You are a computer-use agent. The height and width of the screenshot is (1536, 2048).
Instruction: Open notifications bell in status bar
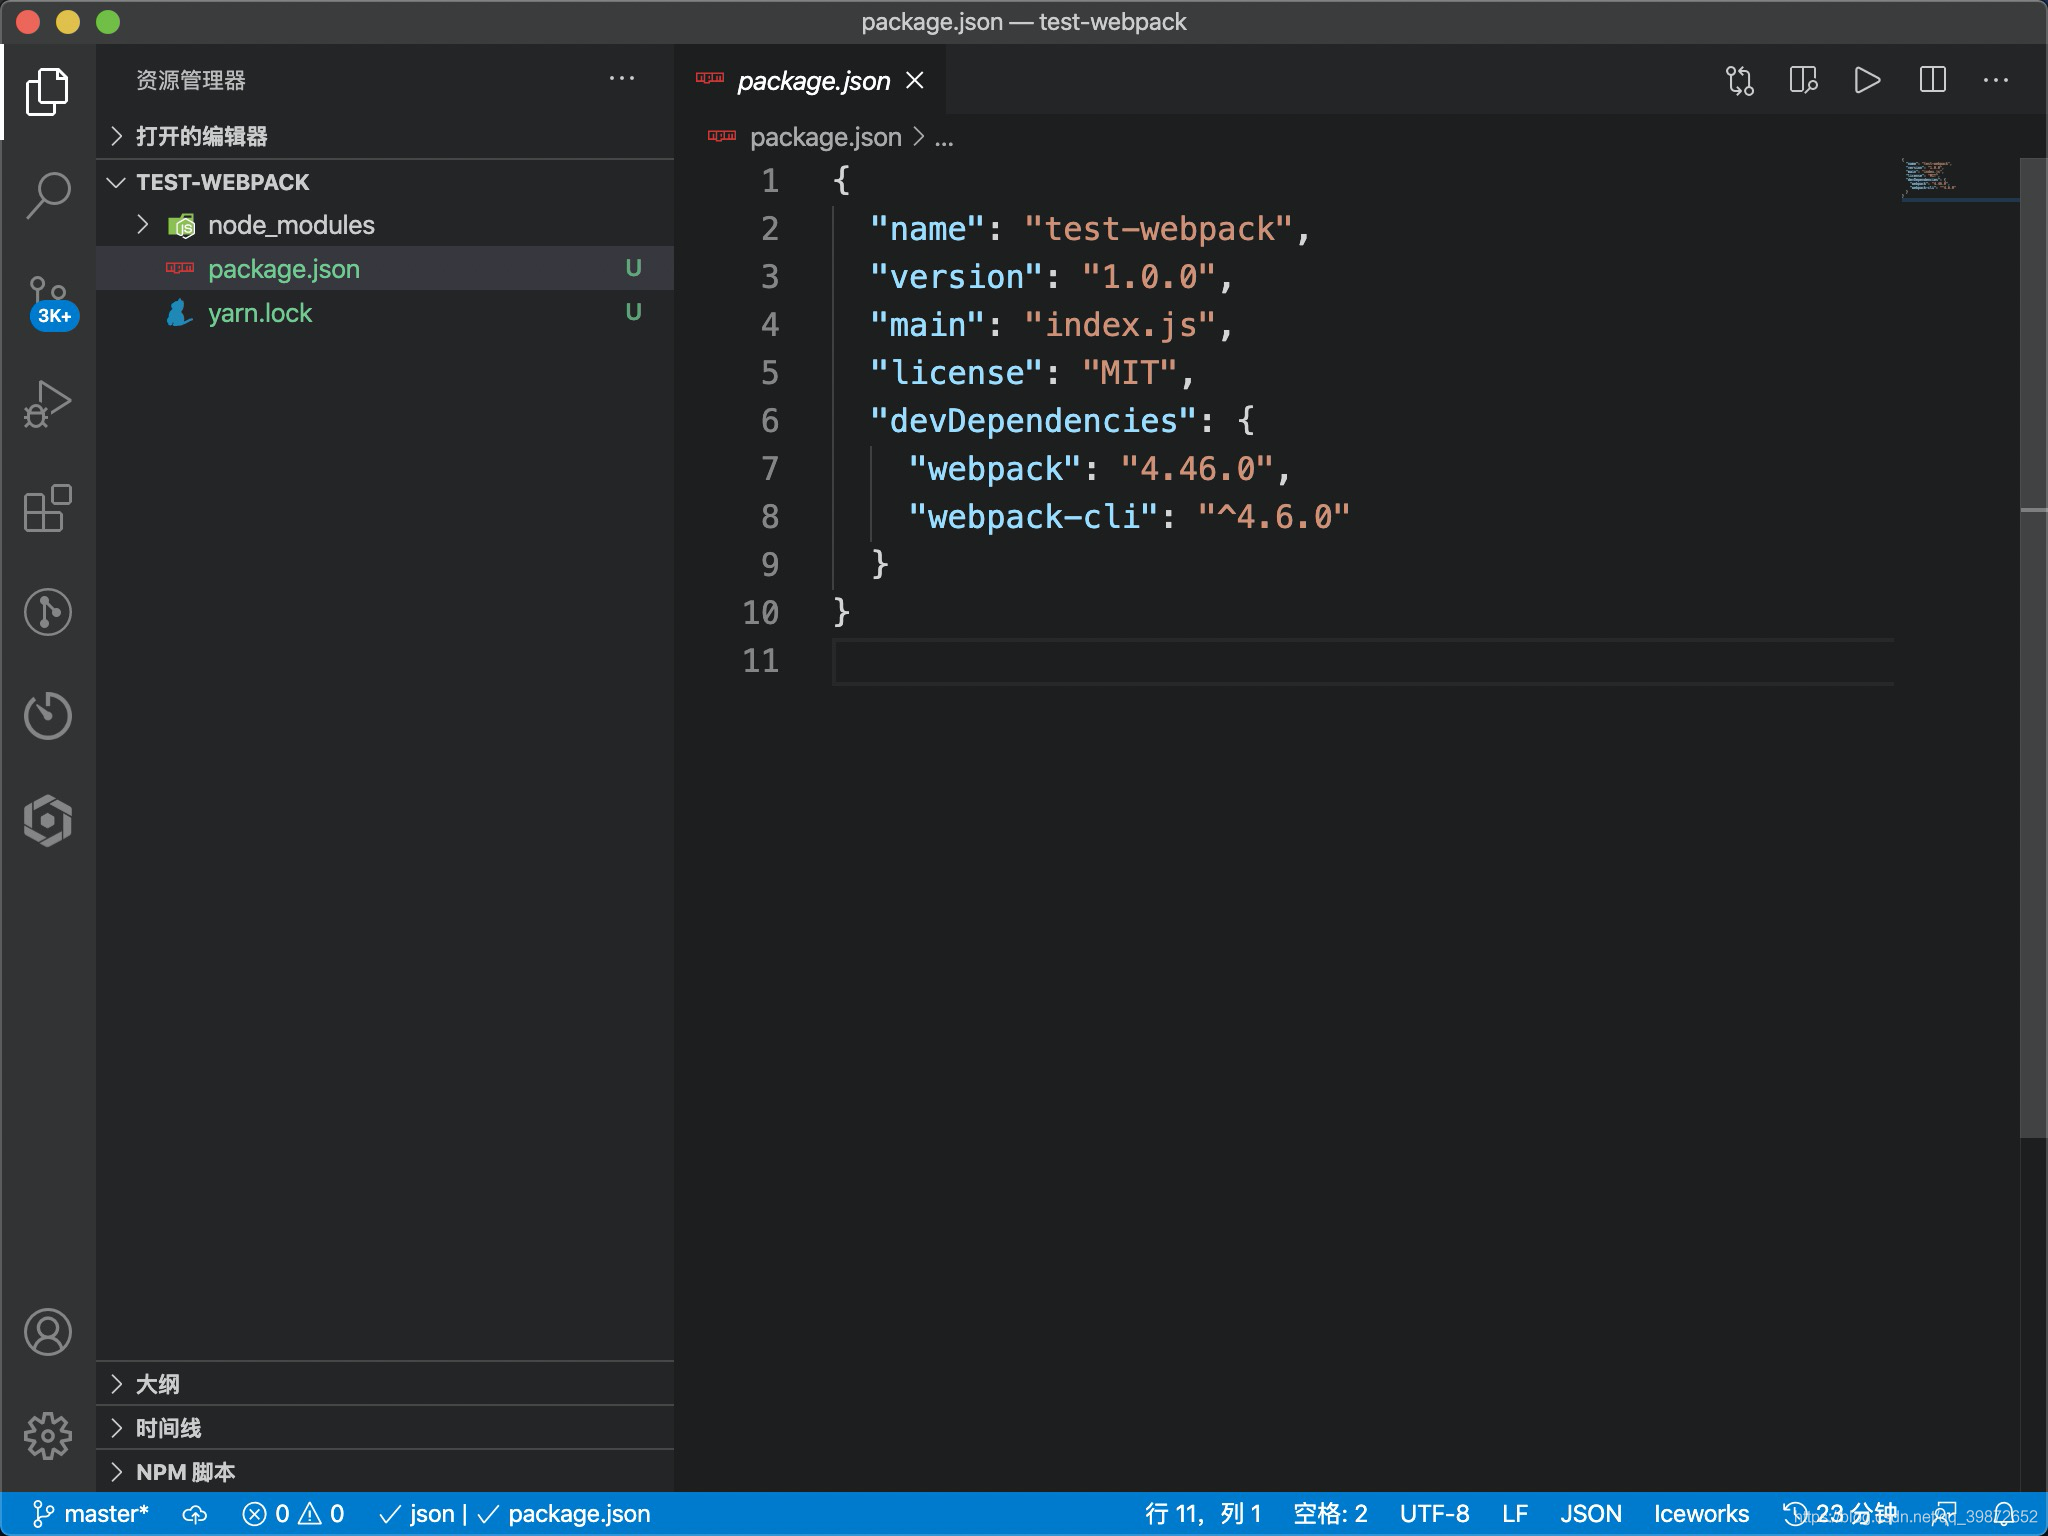[x=2004, y=1514]
